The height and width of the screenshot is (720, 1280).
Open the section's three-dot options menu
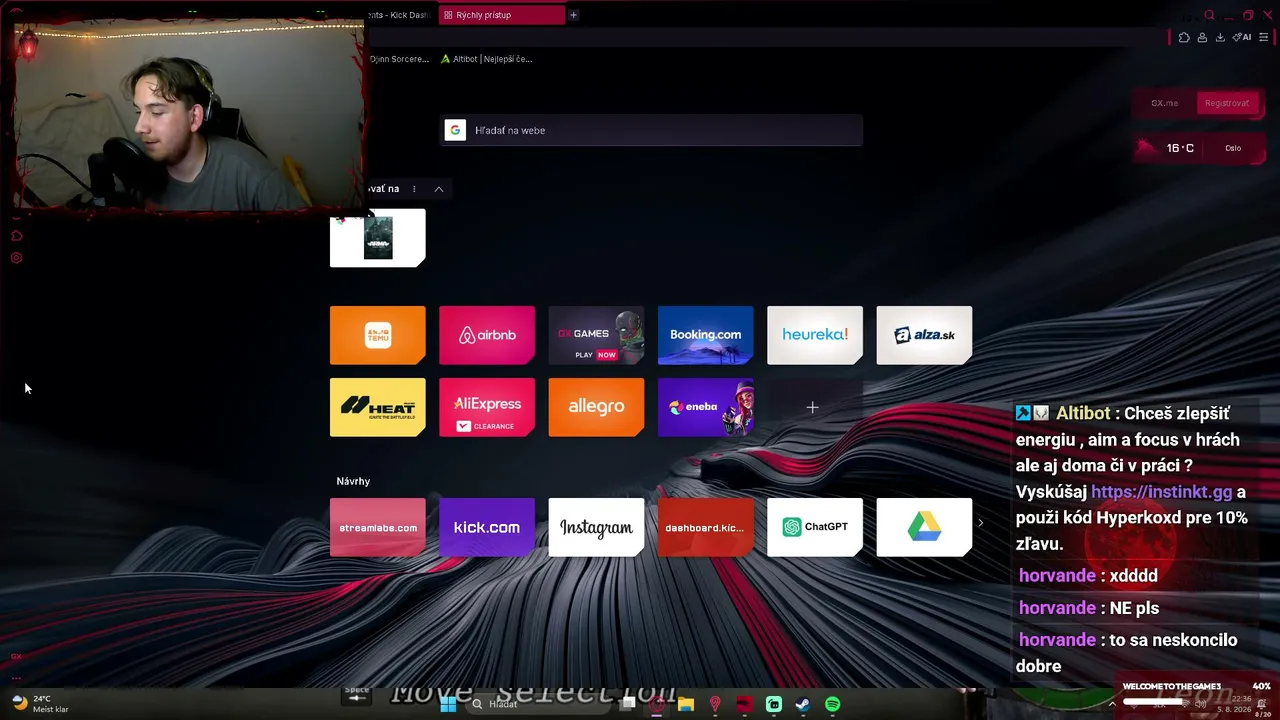point(414,189)
